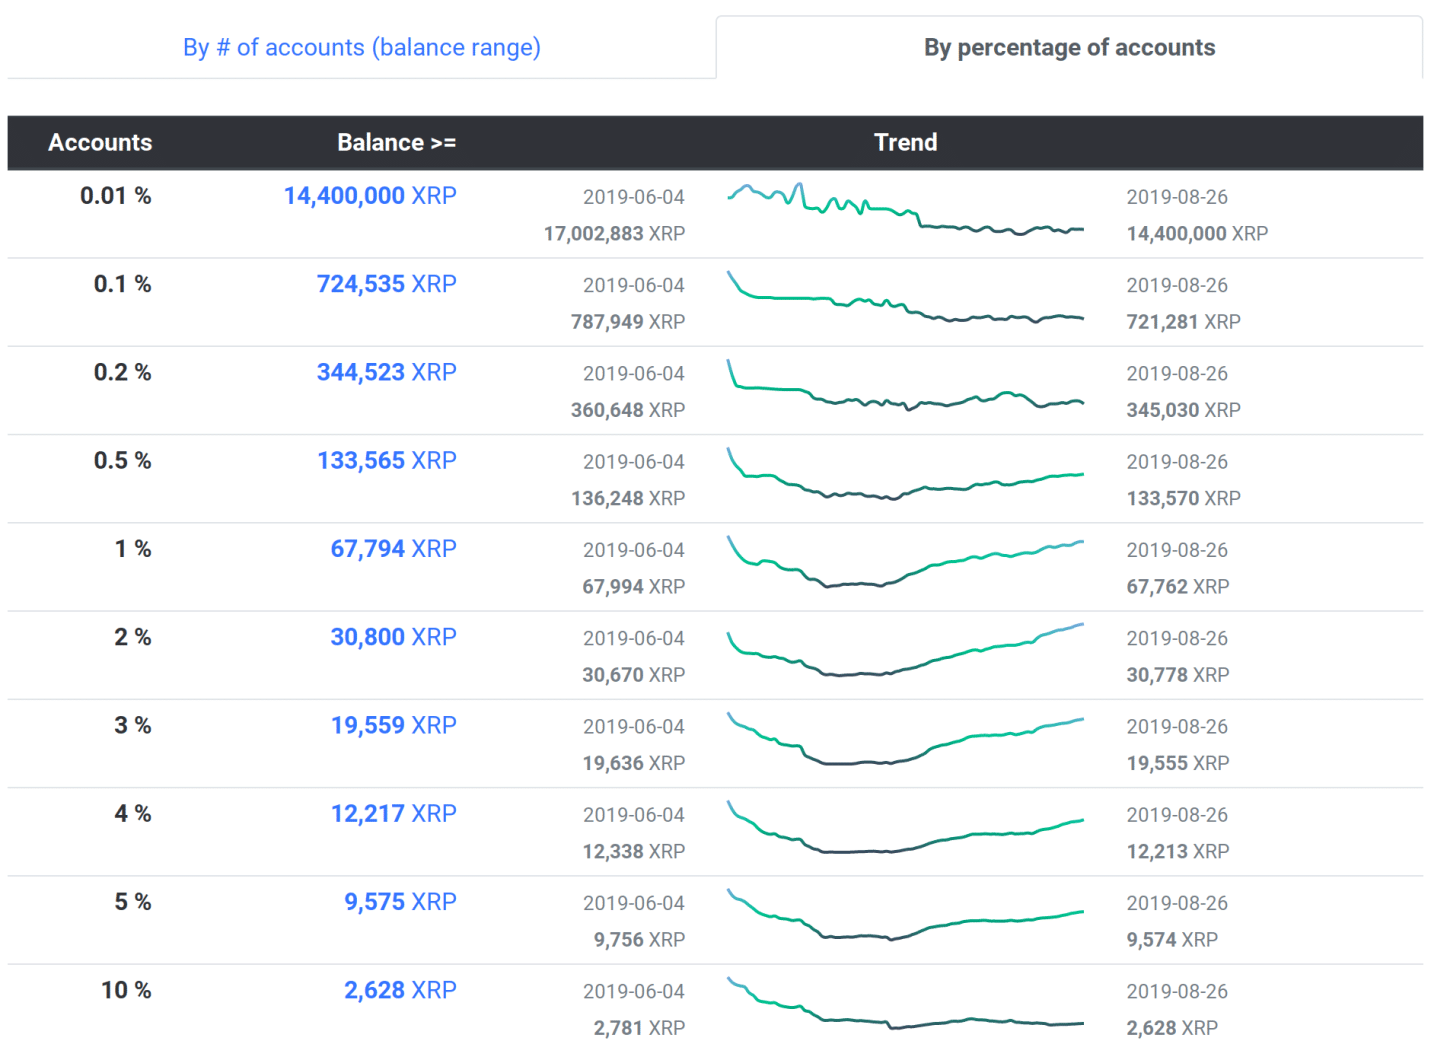This screenshot has width=1431, height=1044.
Task: Click the 2,628 XRP balance link
Action: point(400,990)
